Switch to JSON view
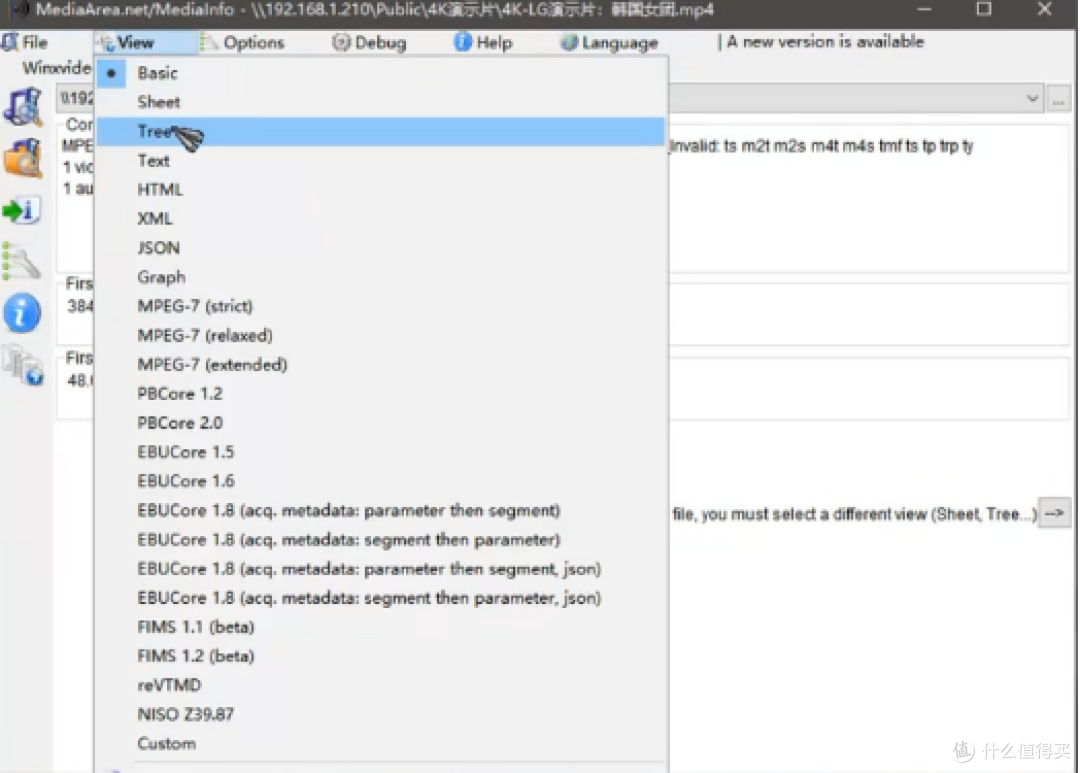Screen dimensions: 1080x773 (x=380, y=248)
